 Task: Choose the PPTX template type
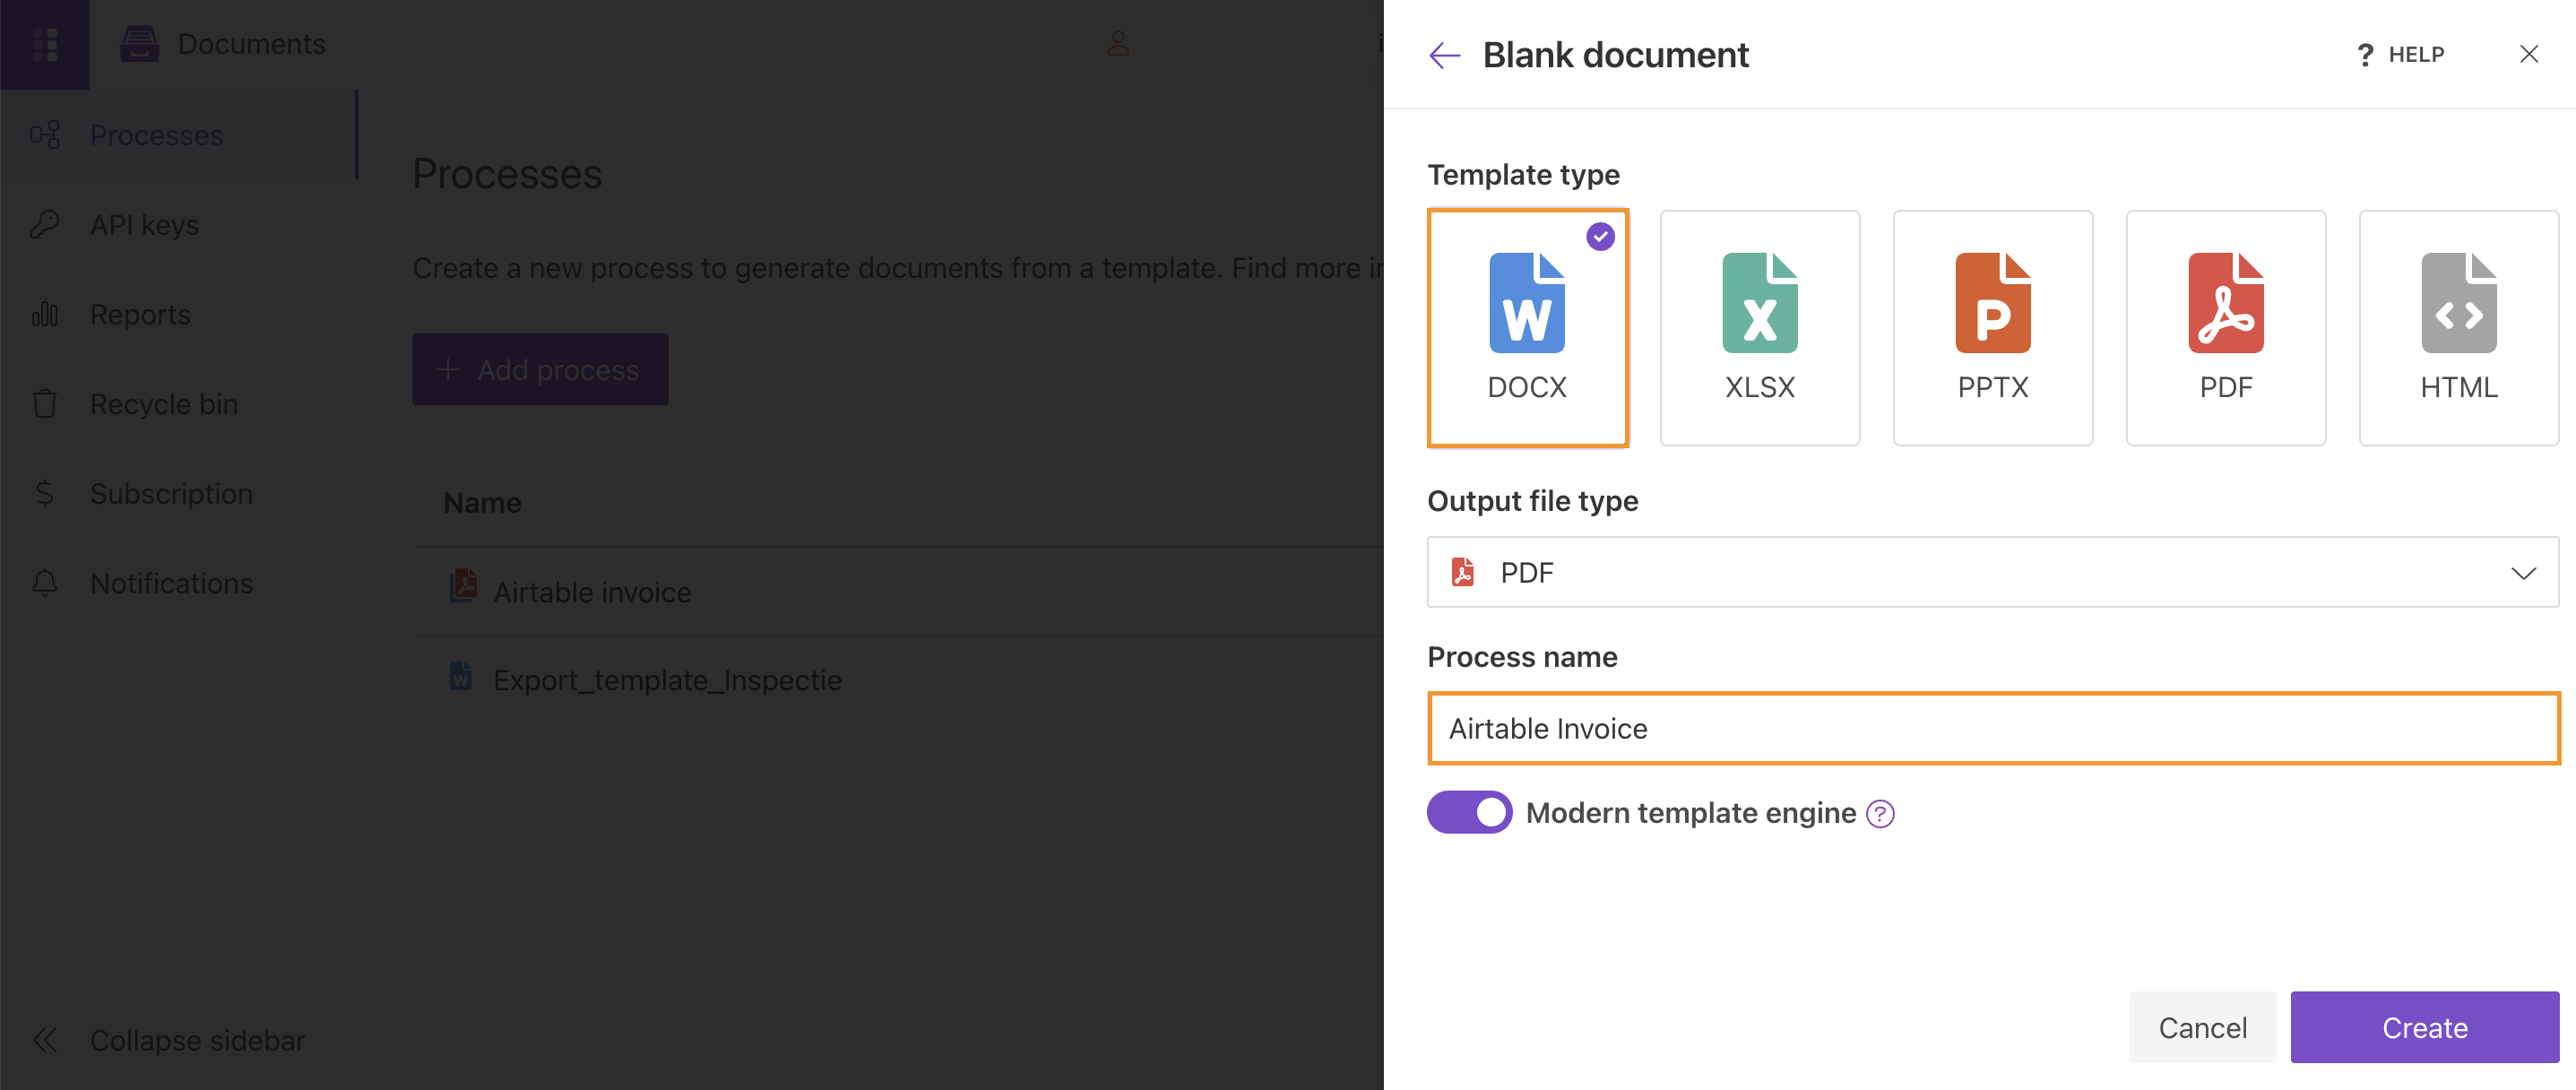(1993, 328)
